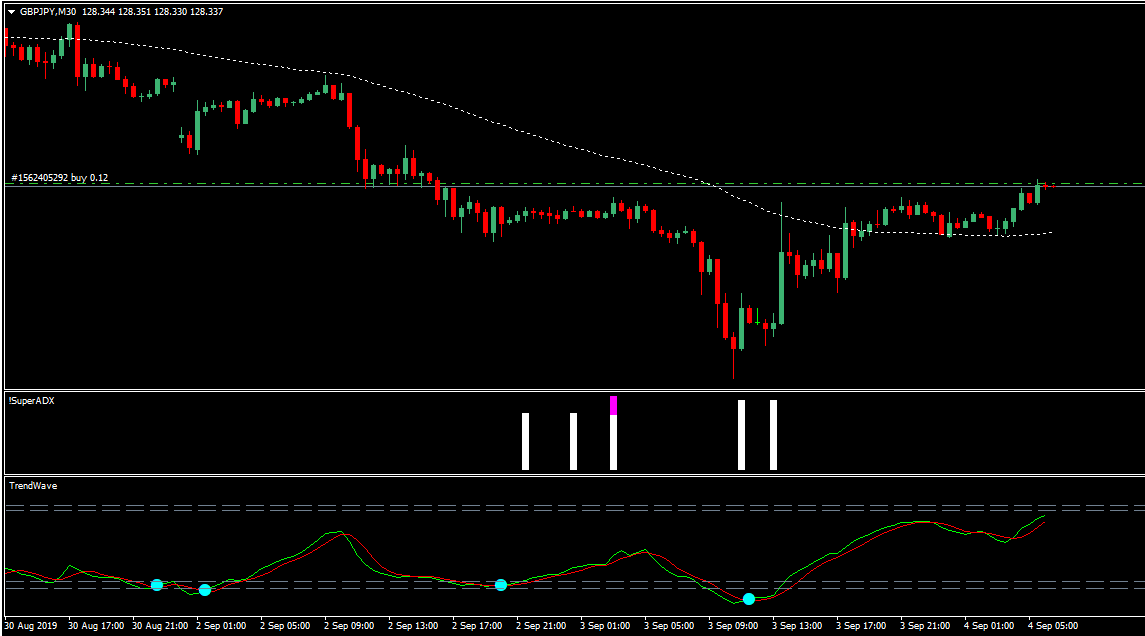Select the GBPJPY,M30 chart title text

[50, 12]
